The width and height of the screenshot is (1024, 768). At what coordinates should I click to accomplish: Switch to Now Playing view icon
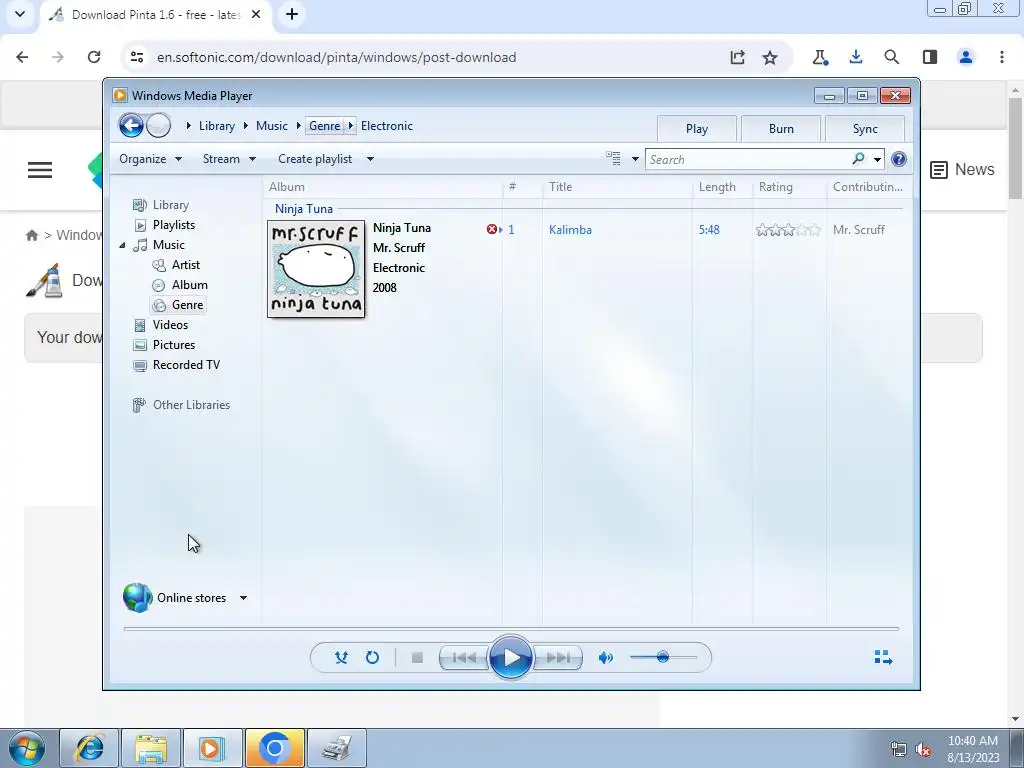click(884, 657)
